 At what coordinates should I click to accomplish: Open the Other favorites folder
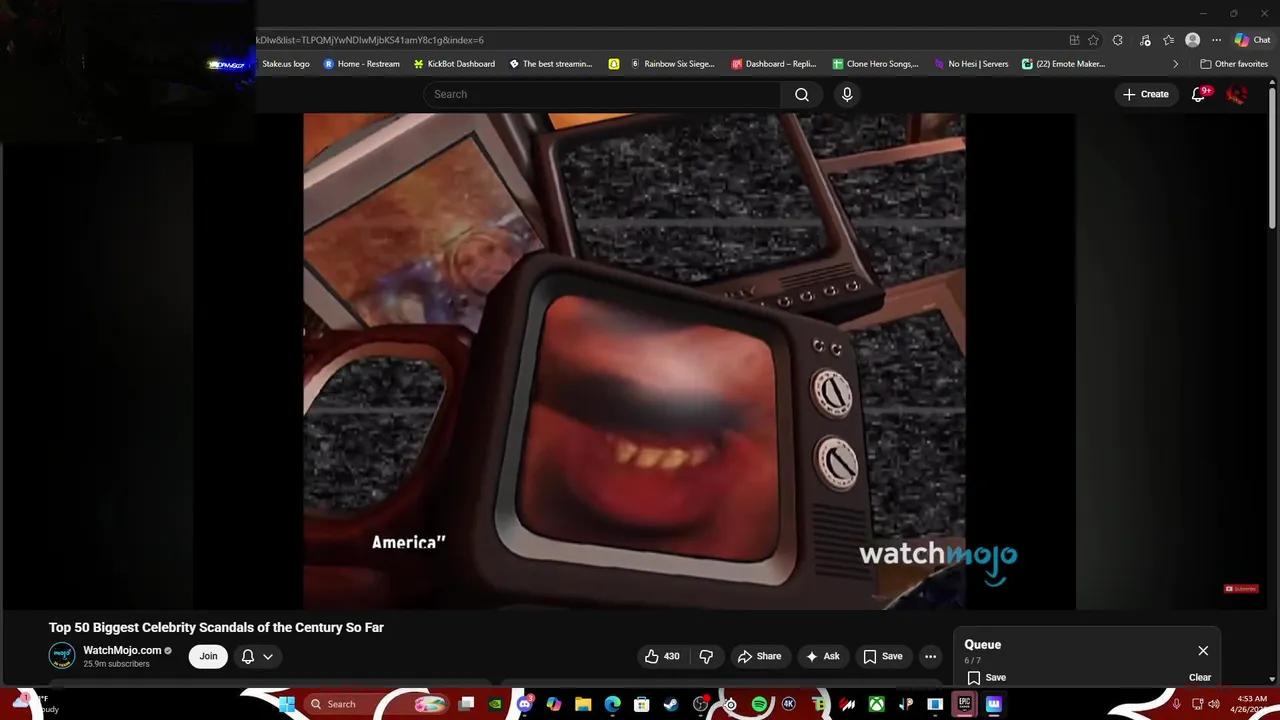click(x=1234, y=64)
